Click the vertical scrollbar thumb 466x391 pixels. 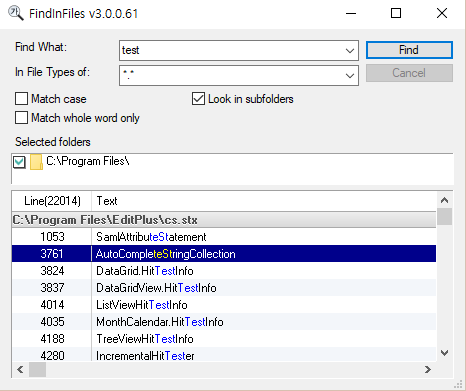444,217
